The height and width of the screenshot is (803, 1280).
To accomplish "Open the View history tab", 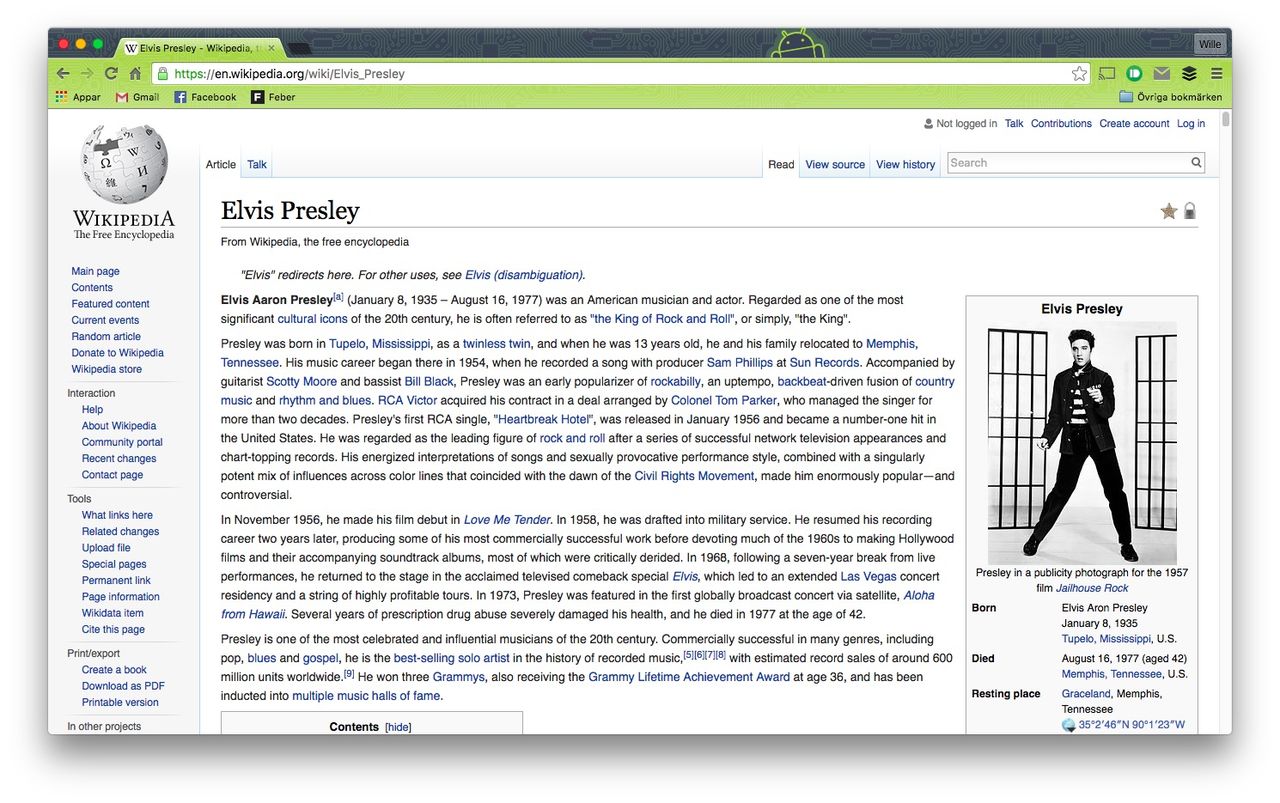I will coord(905,165).
